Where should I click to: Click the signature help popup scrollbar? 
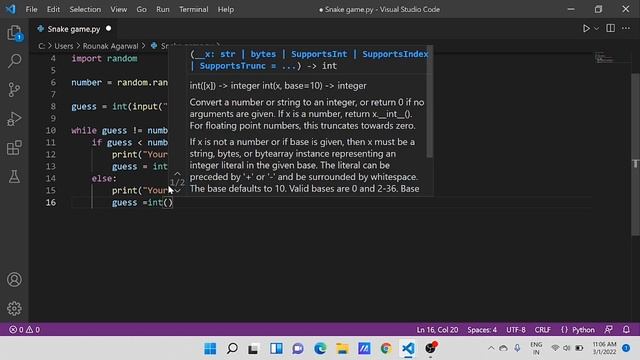click(x=429, y=102)
